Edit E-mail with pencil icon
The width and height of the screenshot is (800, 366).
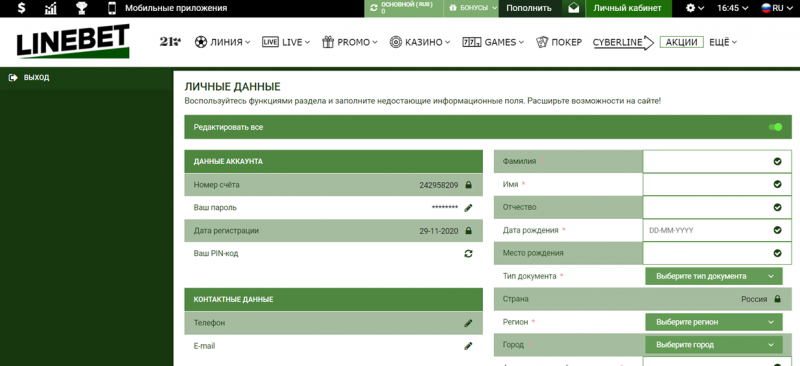[468, 346]
